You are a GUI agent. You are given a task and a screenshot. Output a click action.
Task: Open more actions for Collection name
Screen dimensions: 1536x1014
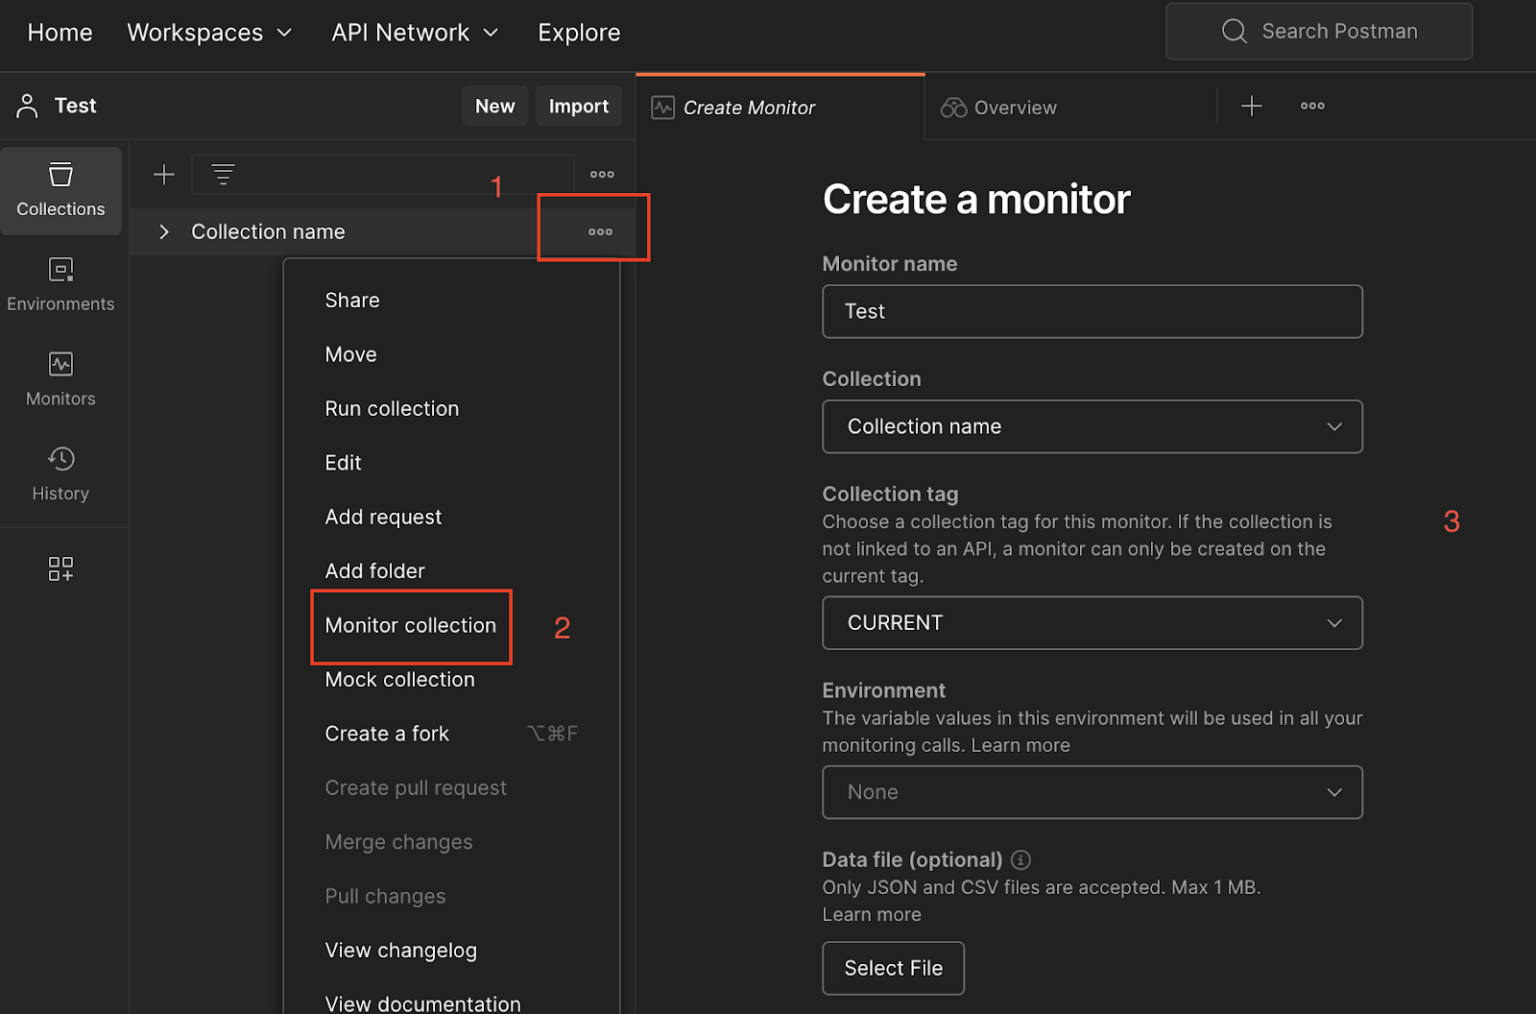click(600, 231)
